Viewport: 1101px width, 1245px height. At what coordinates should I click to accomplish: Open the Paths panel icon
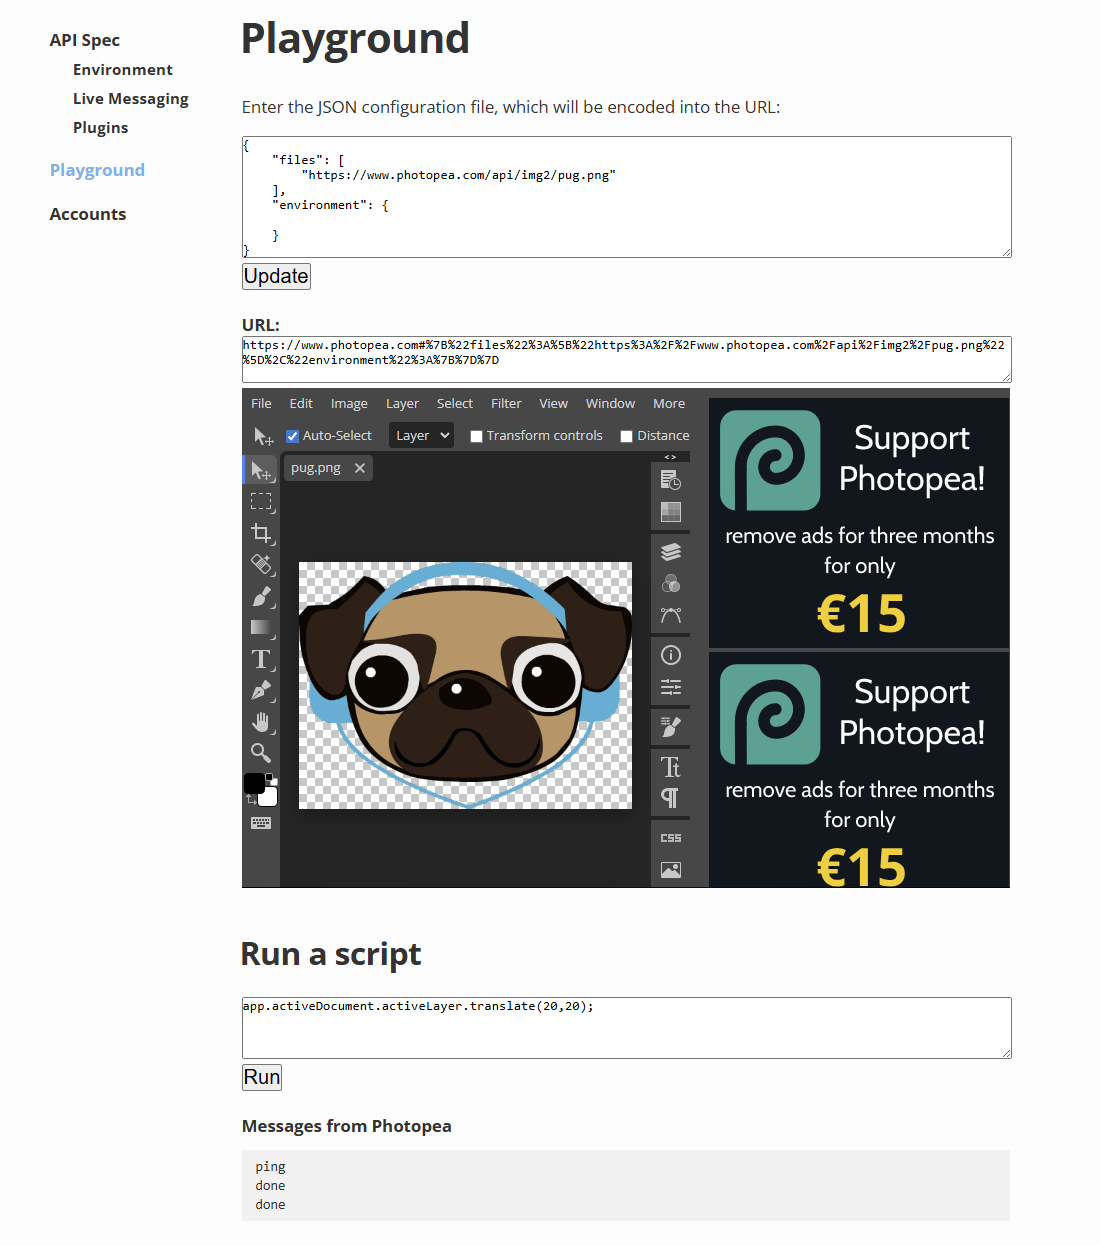click(671, 615)
